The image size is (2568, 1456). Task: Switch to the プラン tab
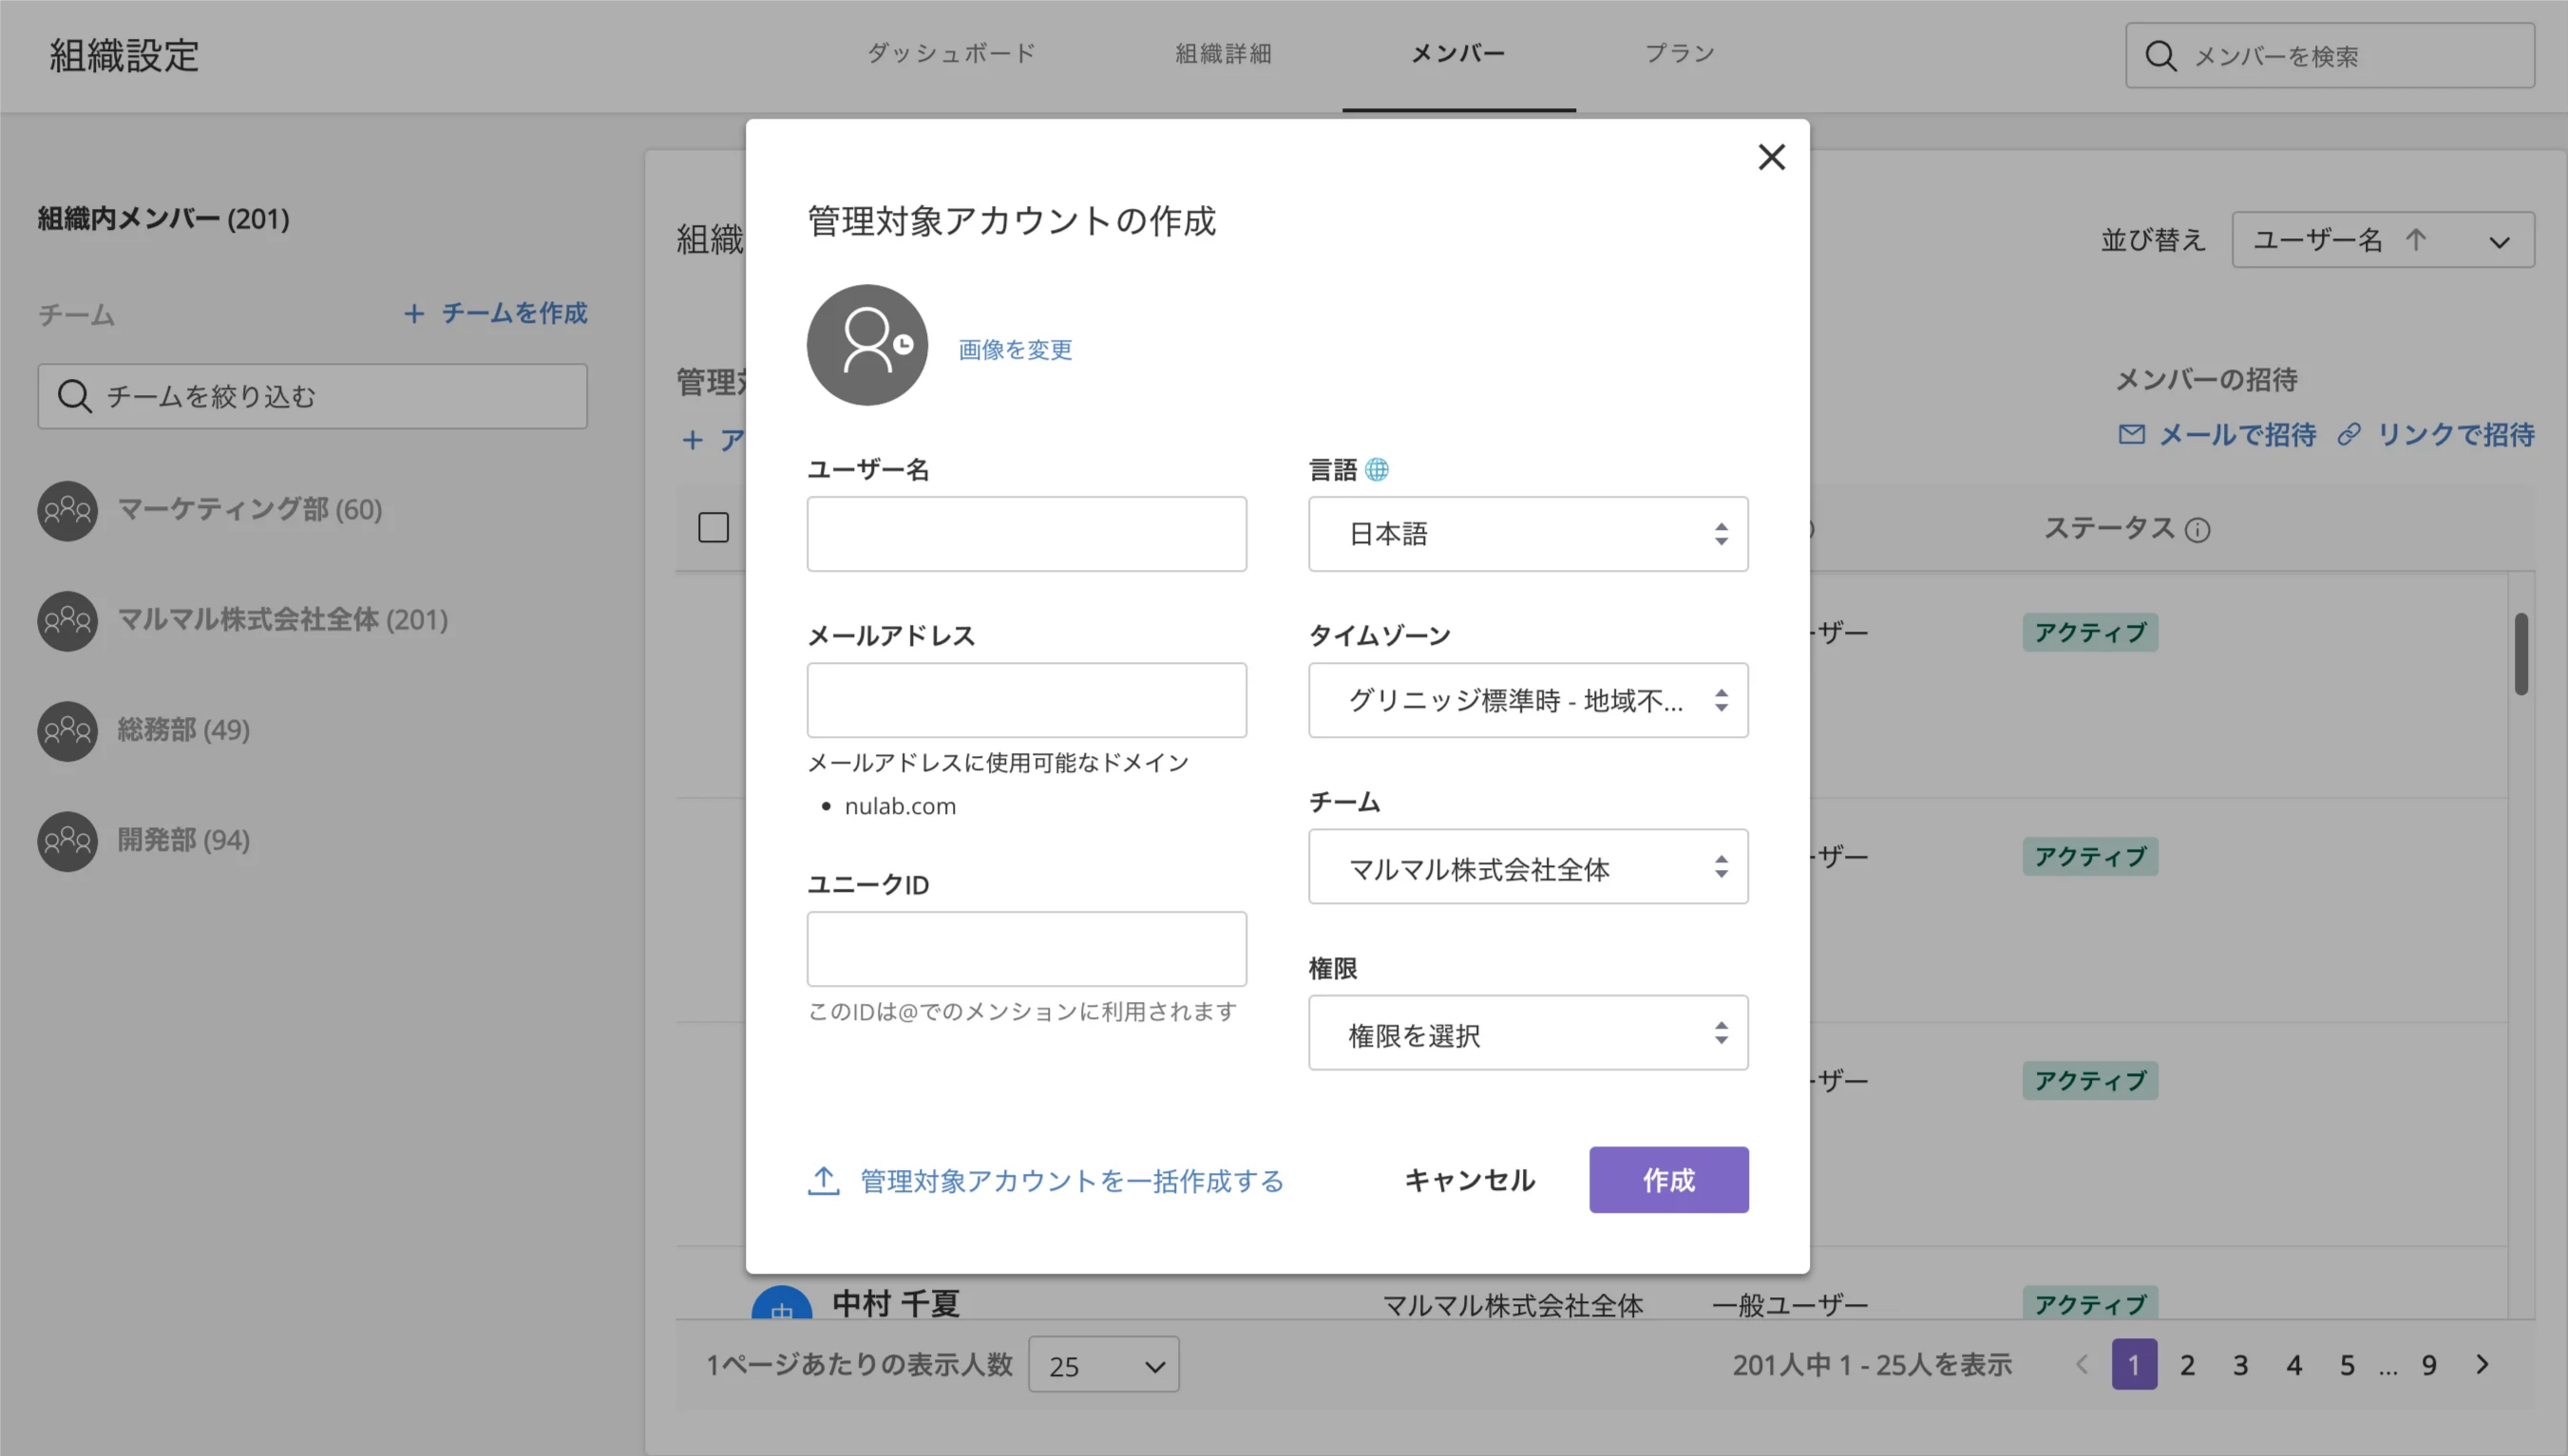pos(1680,53)
